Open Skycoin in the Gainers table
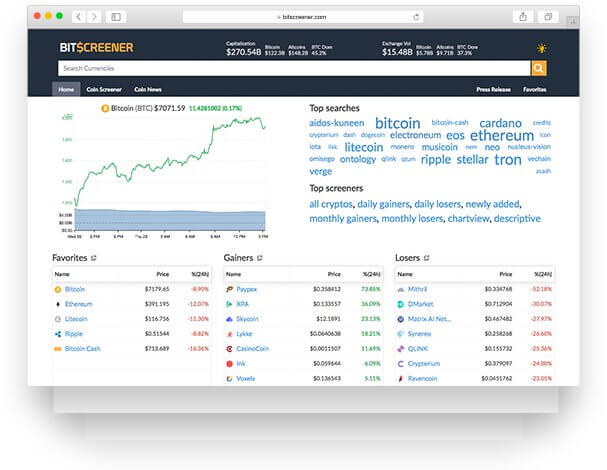This screenshot has height=470, width=607. coord(247,319)
